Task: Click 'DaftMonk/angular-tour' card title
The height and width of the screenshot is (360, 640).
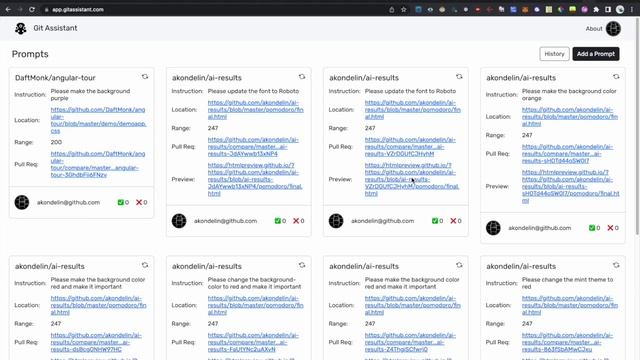Action: pyautogui.click(x=55, y=78)
